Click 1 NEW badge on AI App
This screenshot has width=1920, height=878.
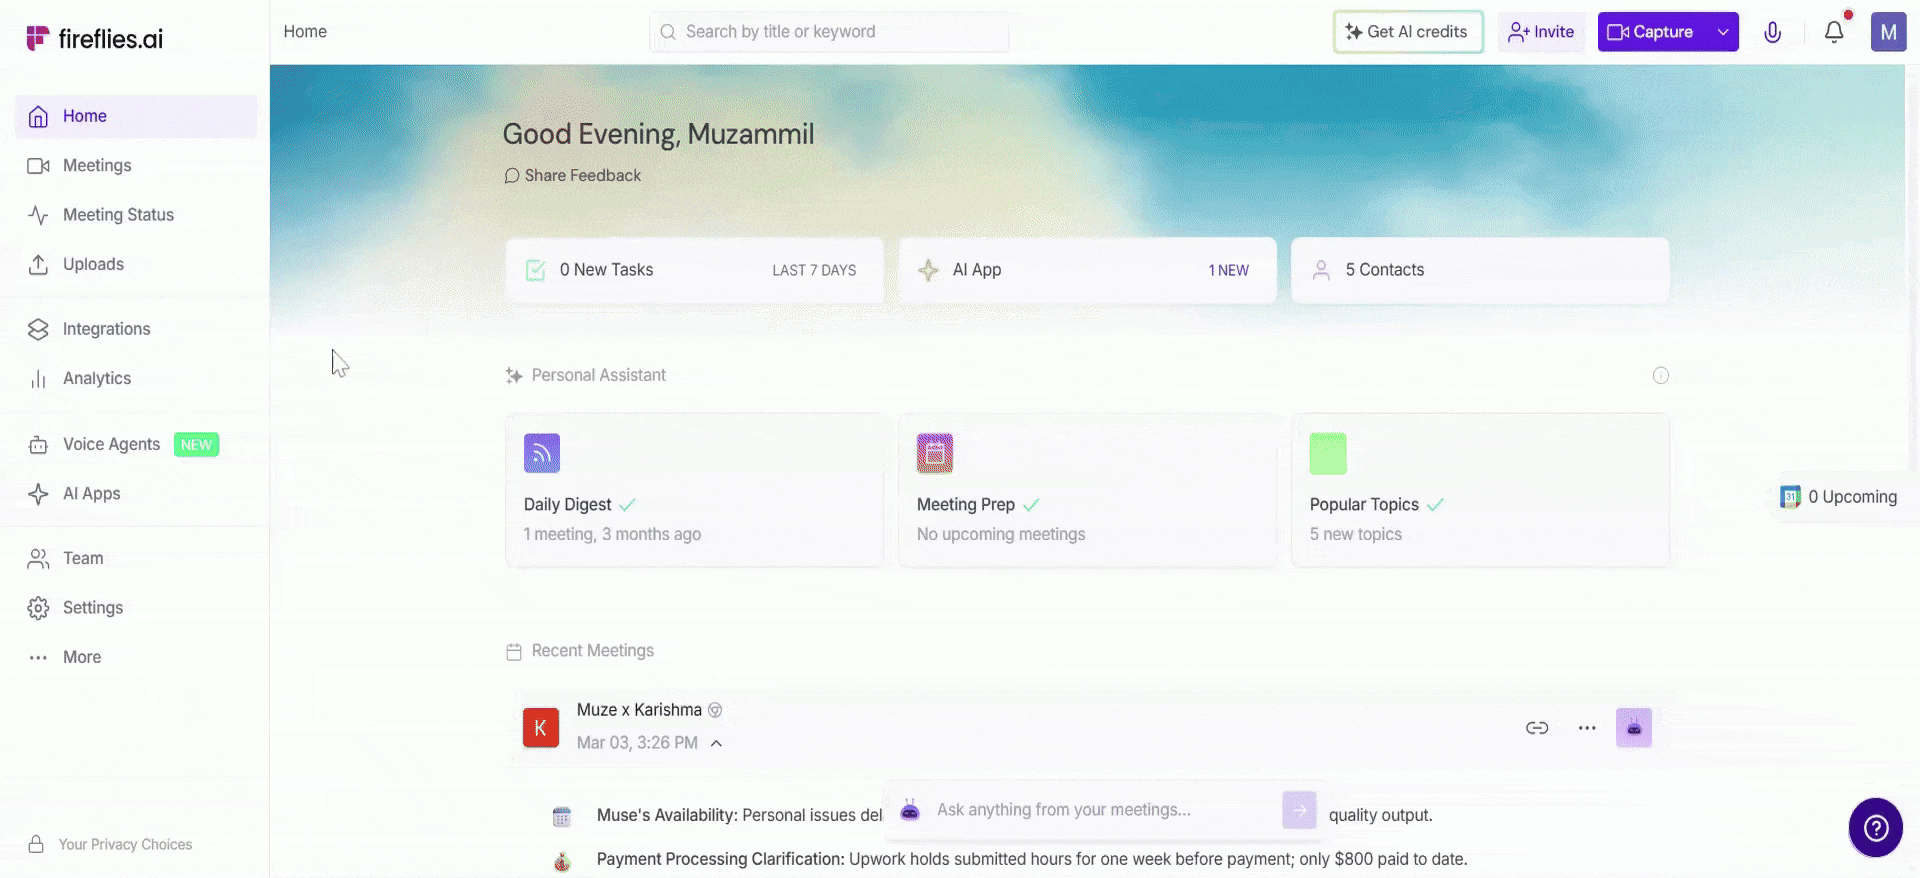(1229, 270)
